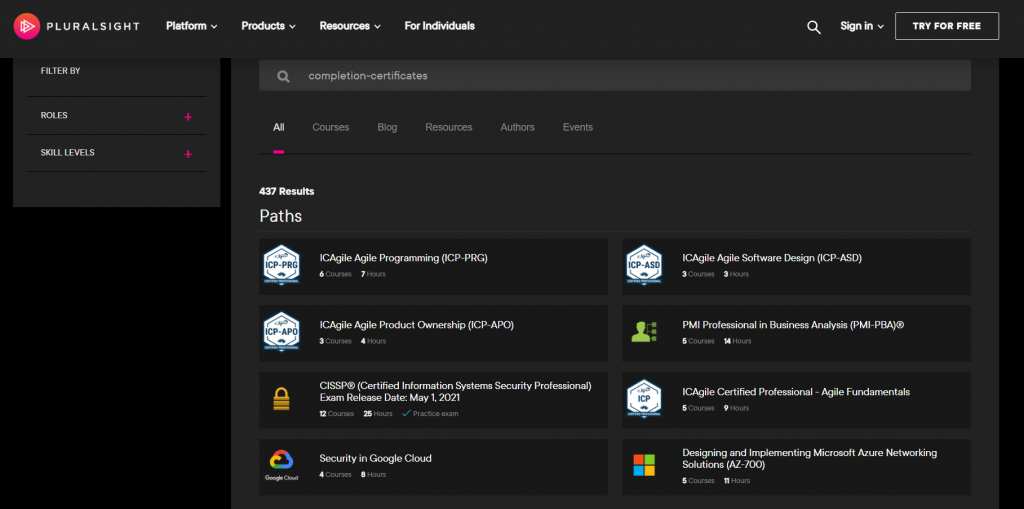Click the search field containing completion-certificates

[x=615, y=76]
